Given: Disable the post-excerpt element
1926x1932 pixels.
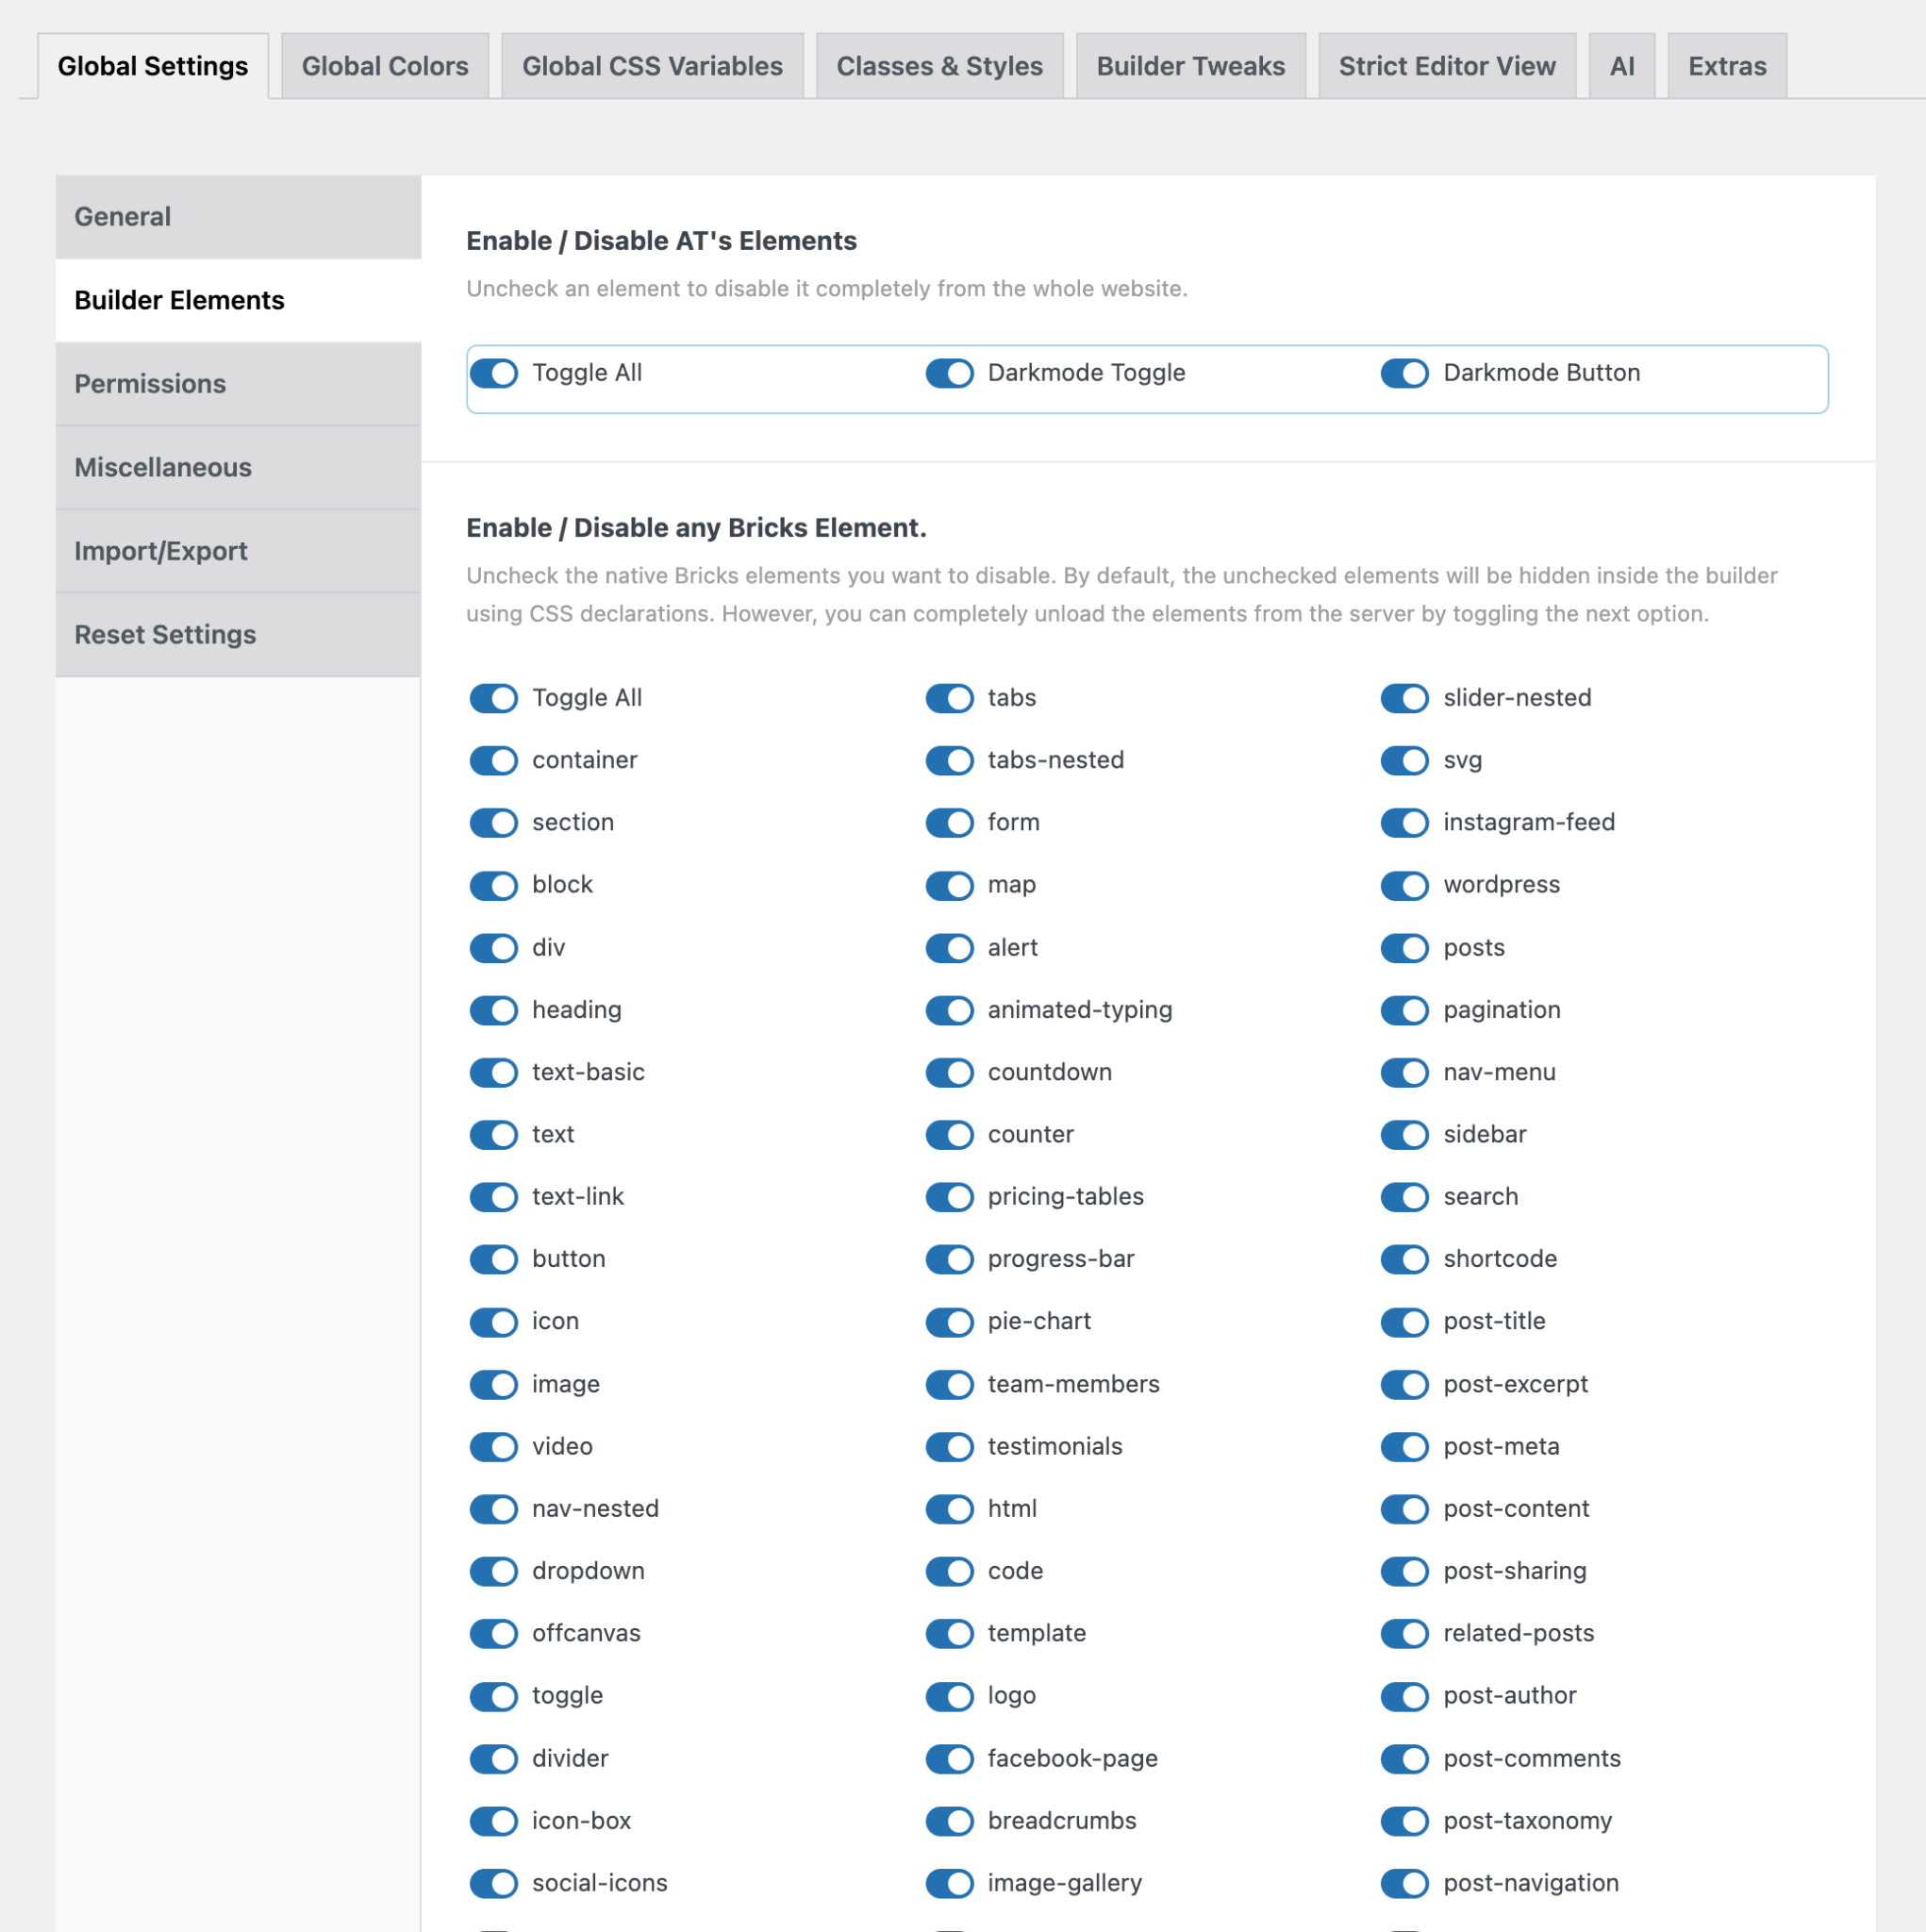Looking at the screenshot, I should pos(1404,1384).
